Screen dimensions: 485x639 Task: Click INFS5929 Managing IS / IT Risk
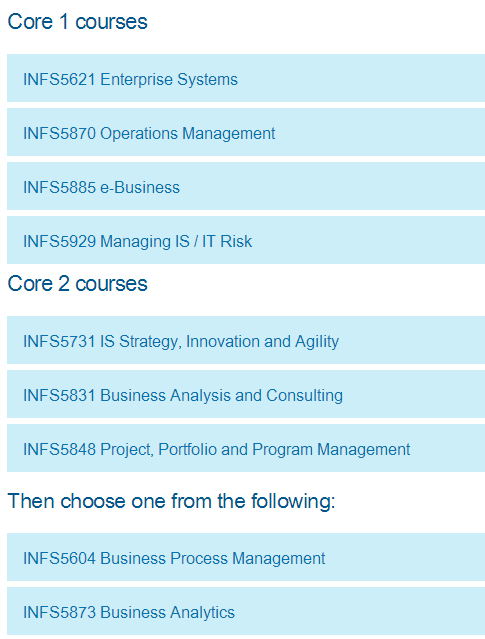click(x=246, y=240)
